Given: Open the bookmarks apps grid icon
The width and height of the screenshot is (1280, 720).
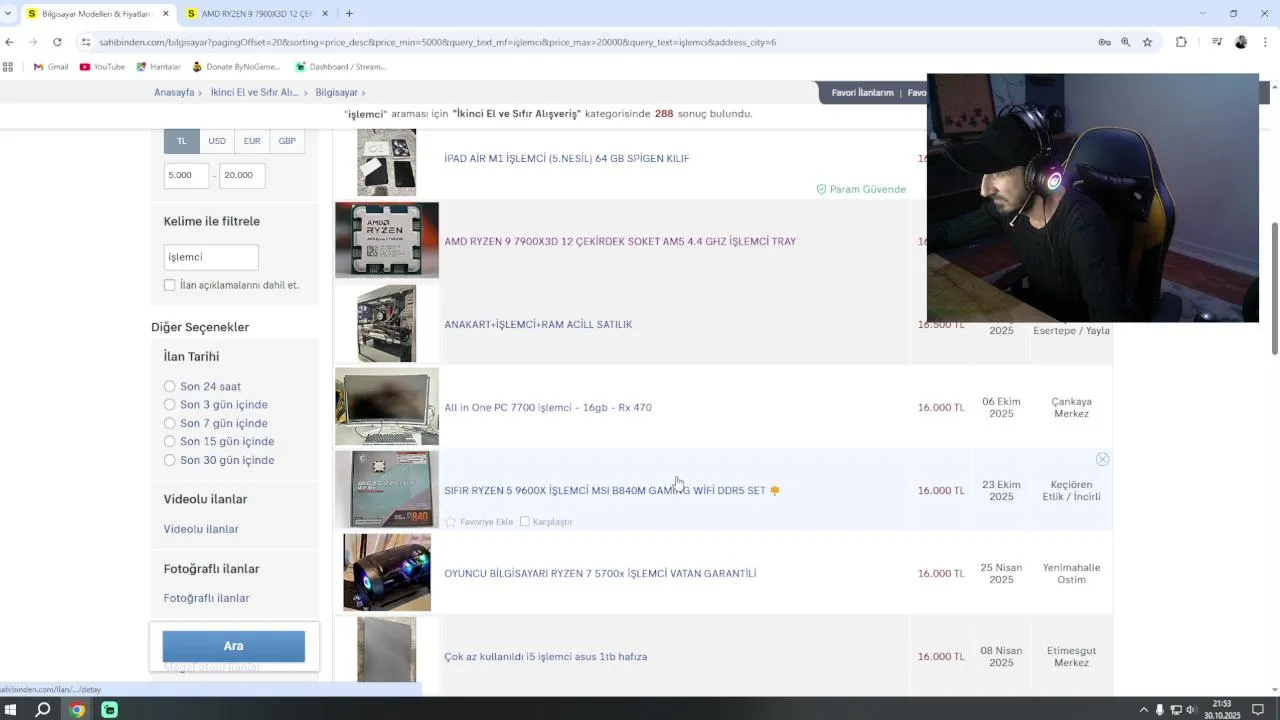Looking at the screenshot, I should coord(8,67).
